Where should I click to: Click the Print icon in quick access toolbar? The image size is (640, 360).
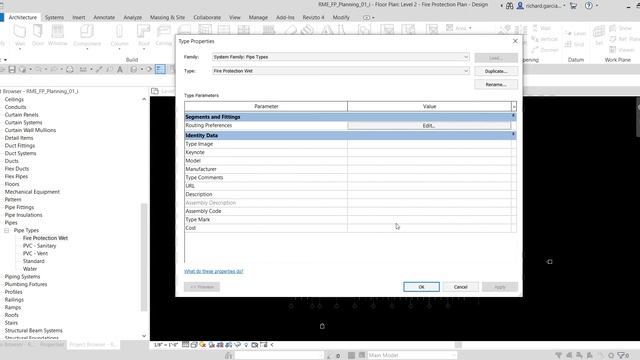tap(70, 70)
